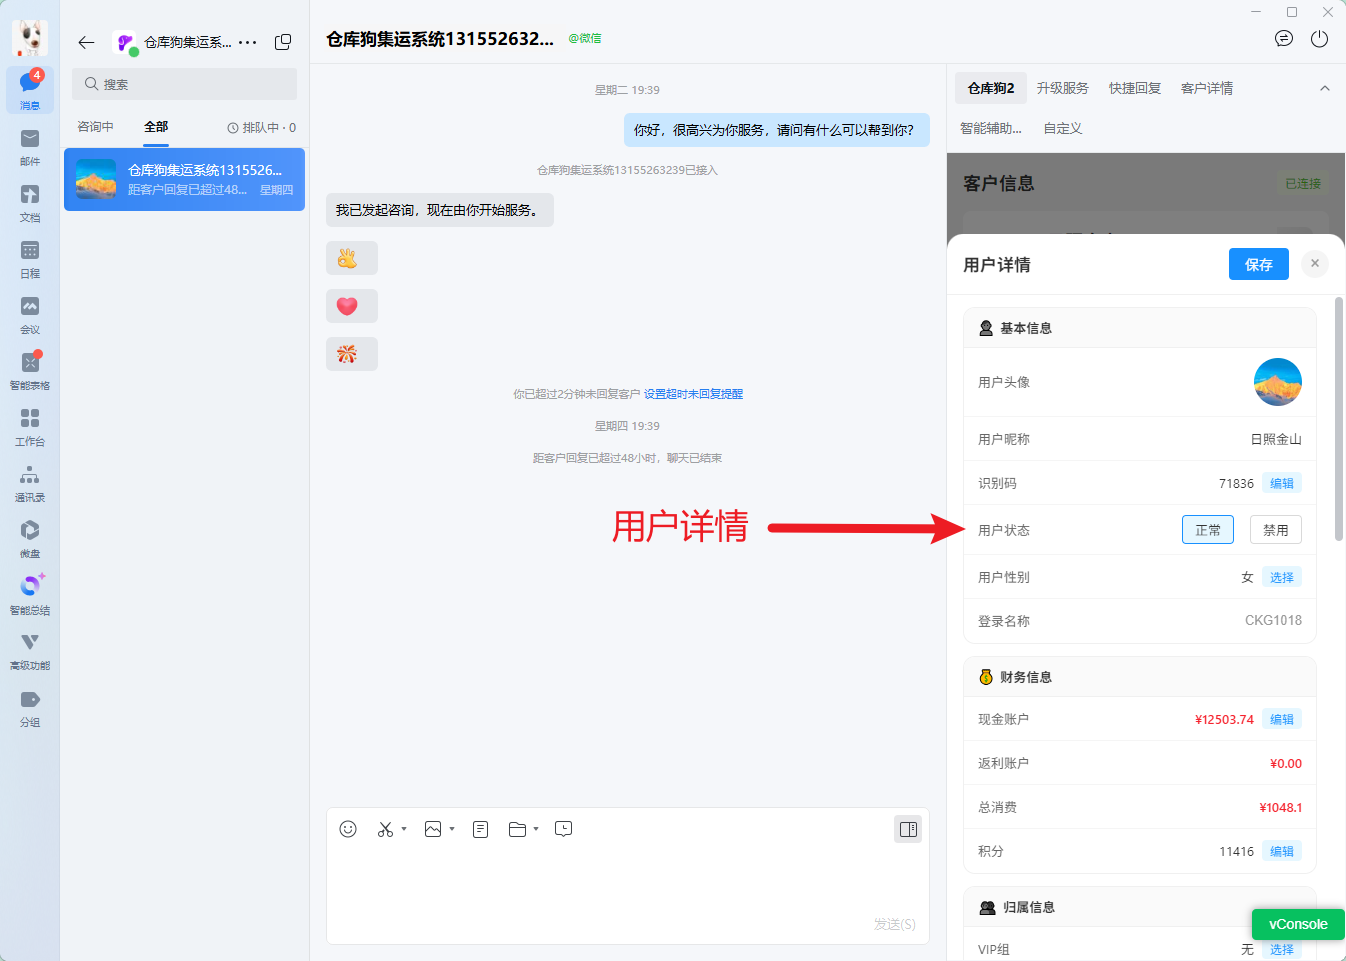Click the 登录名称 value CKG1018
The height and width of the screenshot is (961, 1346).
click(x=1273, y=621)
